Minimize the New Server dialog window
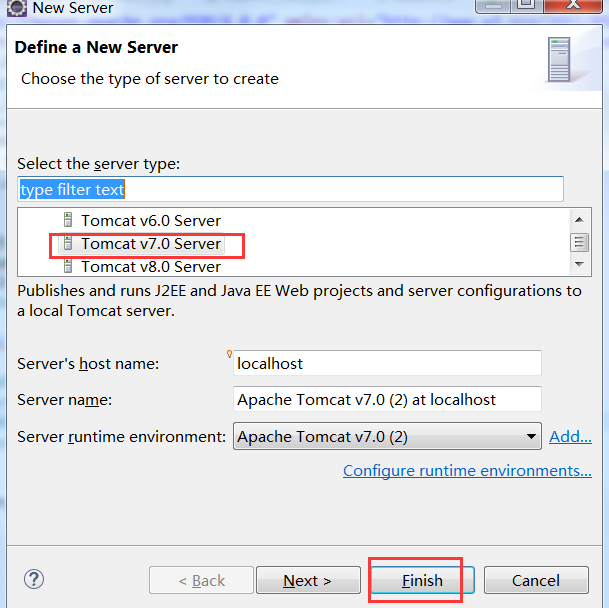 [x=493, y=5]
